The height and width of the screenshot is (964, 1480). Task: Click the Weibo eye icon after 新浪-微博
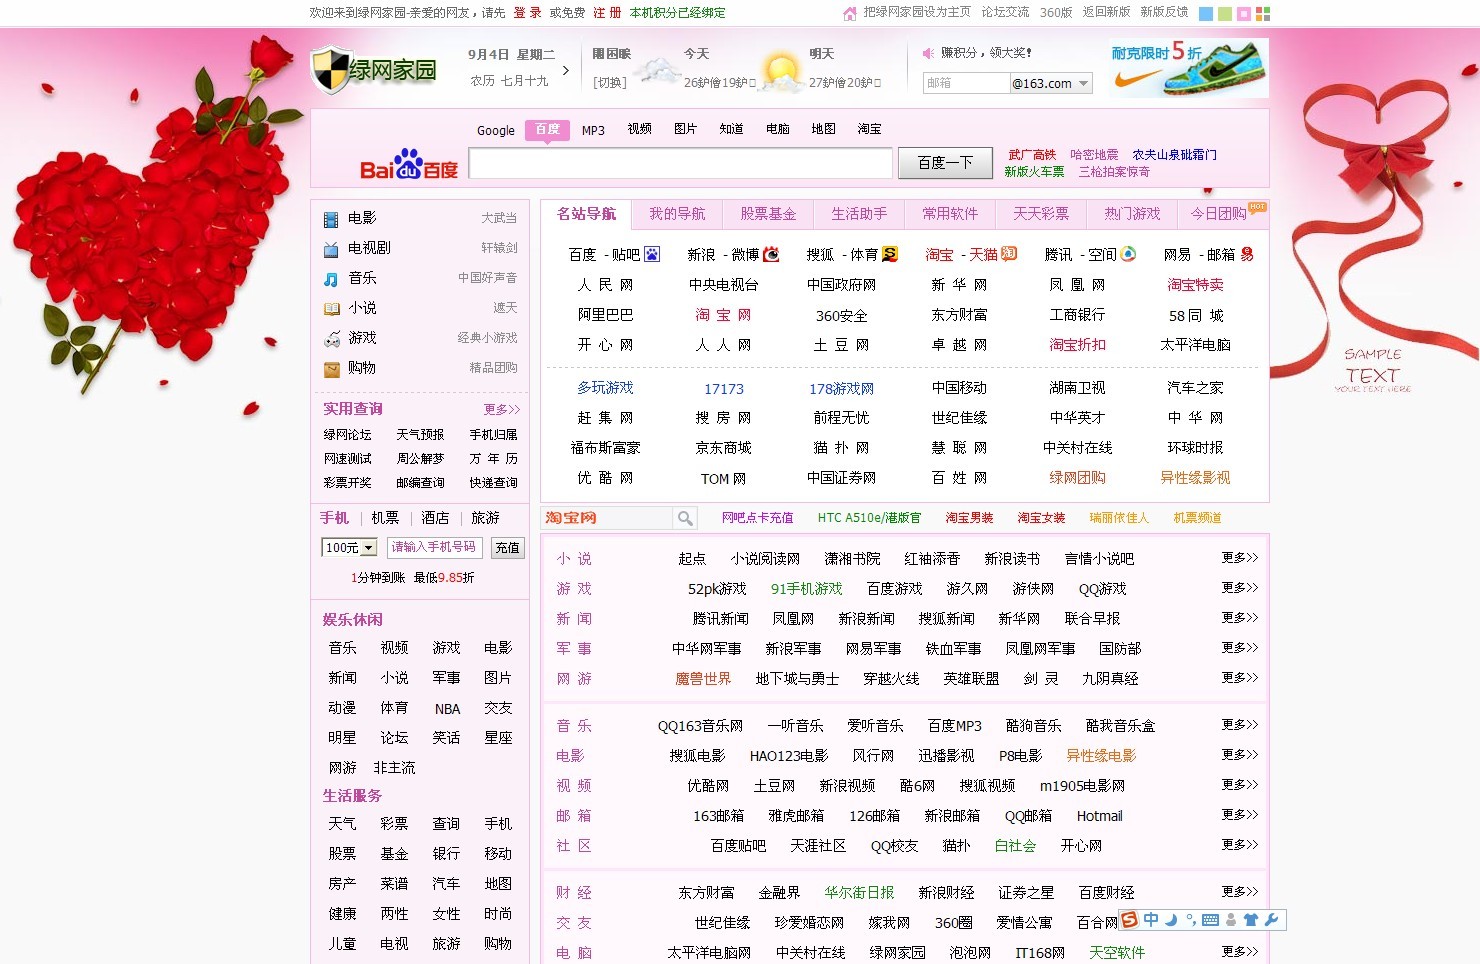771,254
